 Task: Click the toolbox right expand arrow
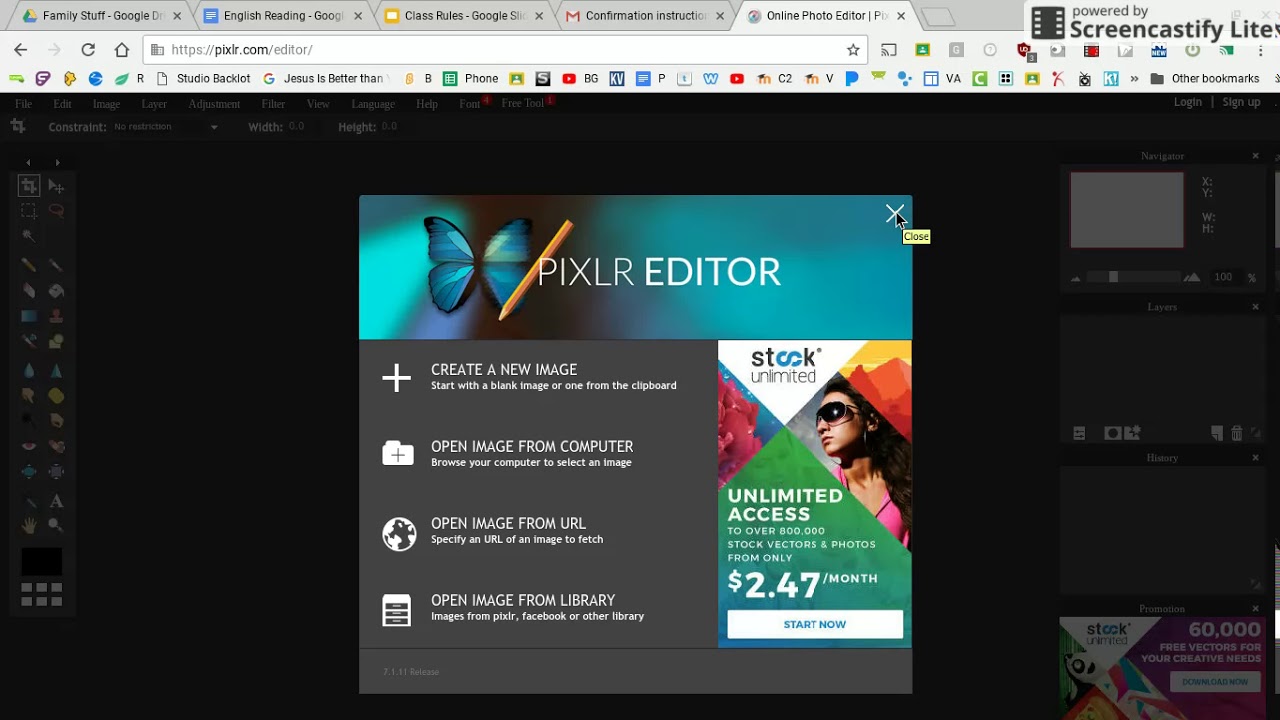coord(57,162)
